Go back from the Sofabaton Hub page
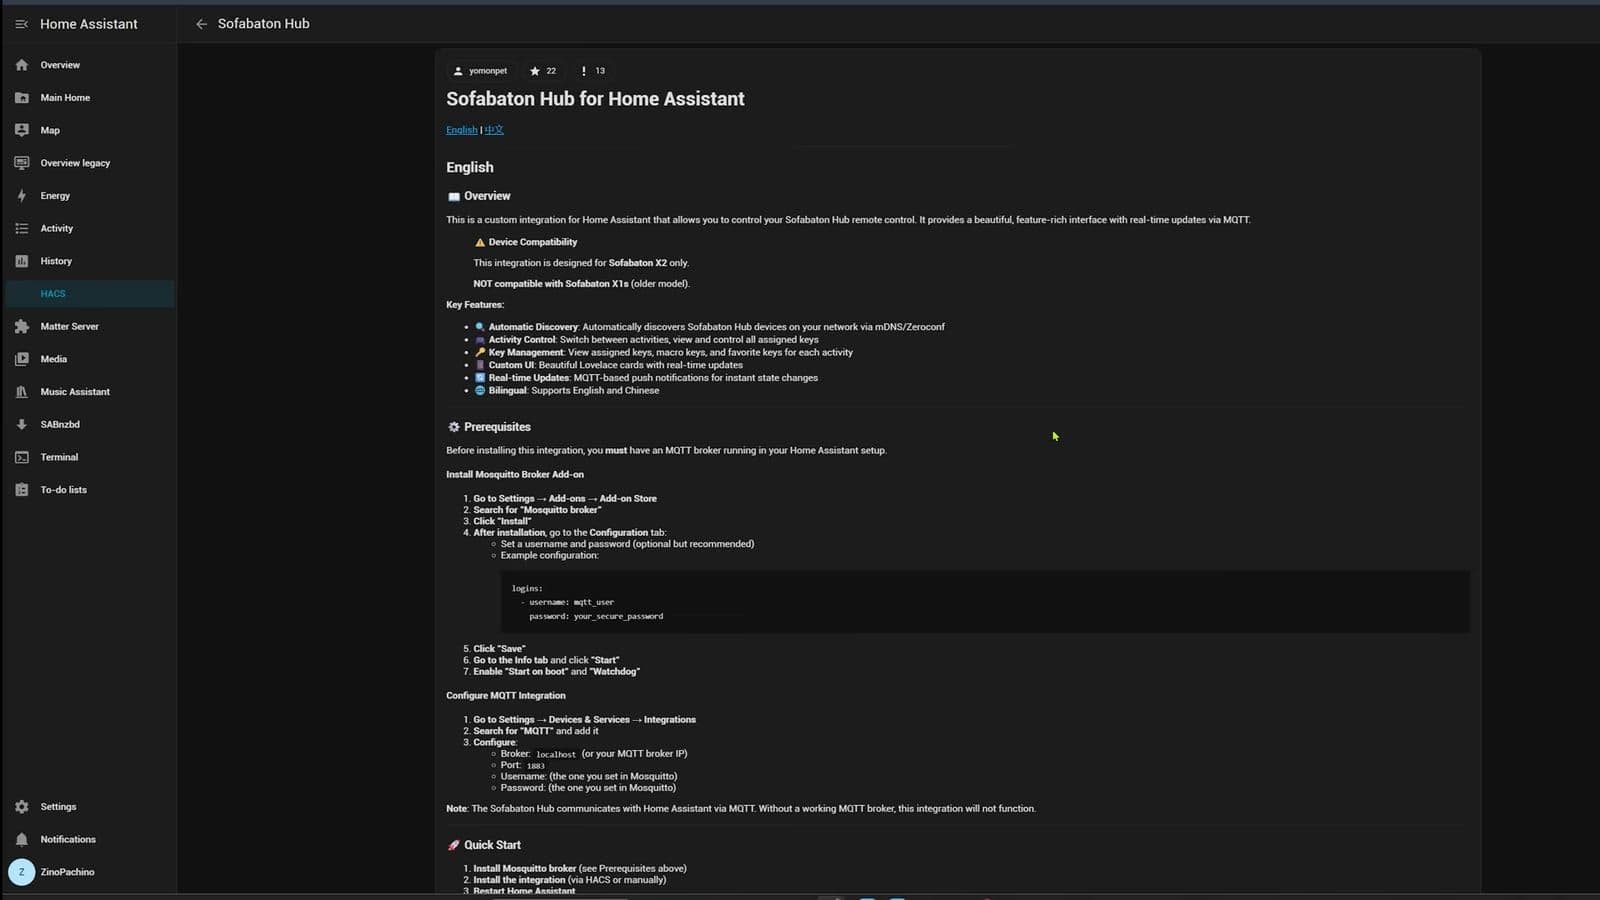This screenshot has height=900, width=1600. point(201,24)
